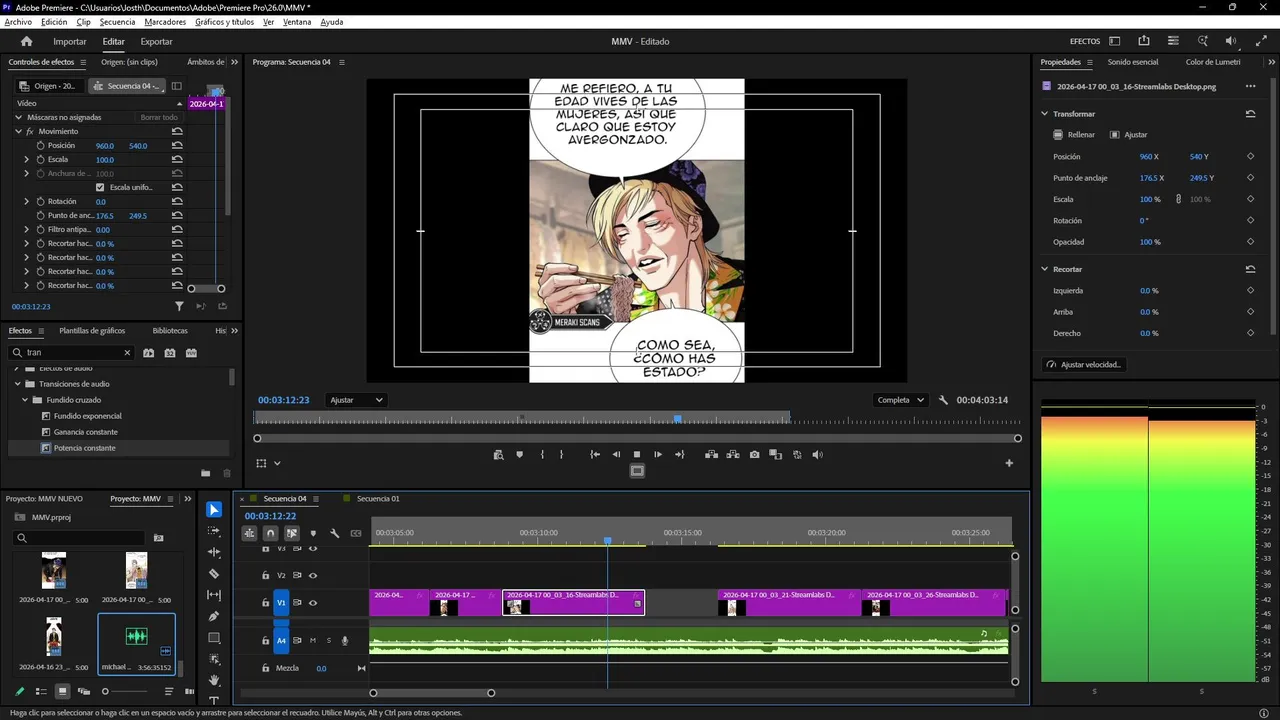This screenshot has width=1280, height=720.
Task: Click the Extract button
Action: tap(733, 455)
